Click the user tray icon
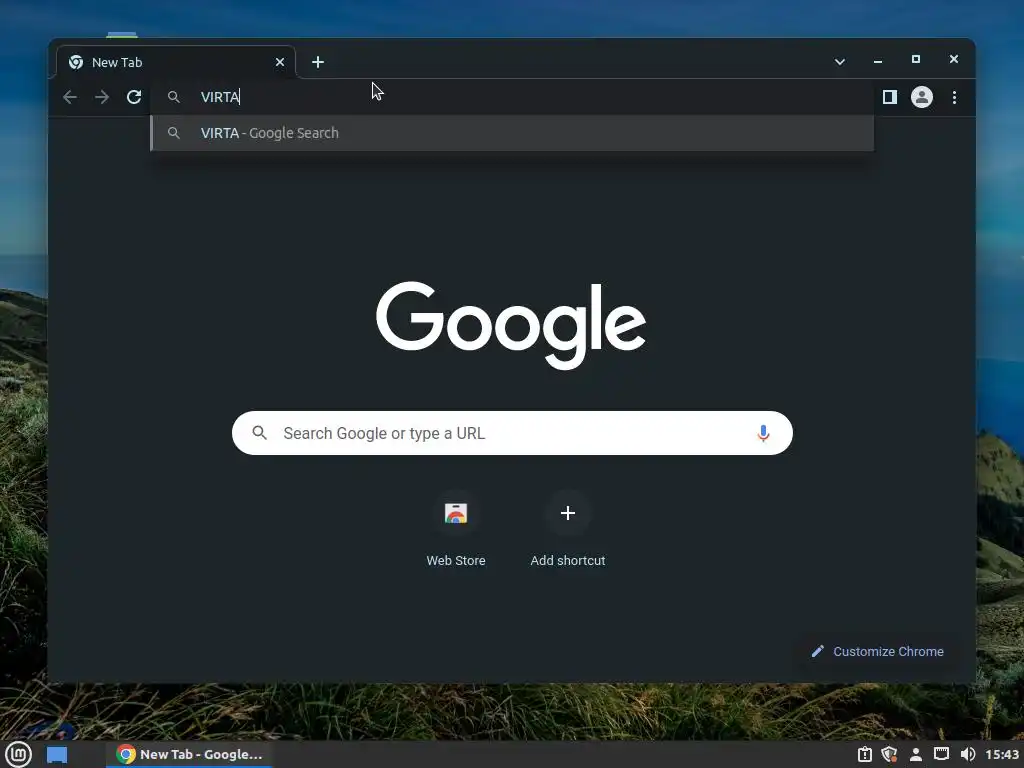 (916, 754)
